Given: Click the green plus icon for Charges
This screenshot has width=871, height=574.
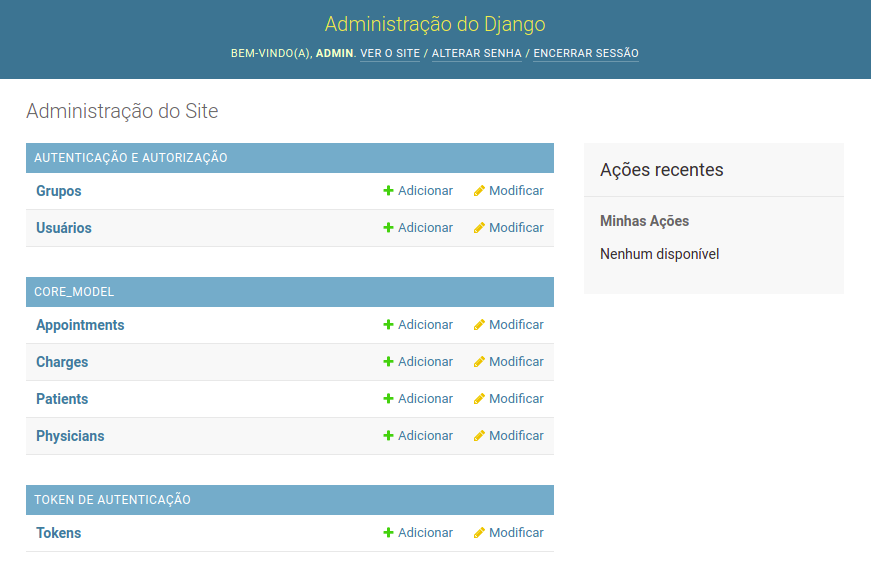Looking at the screenshot, I should pos(388,362).
